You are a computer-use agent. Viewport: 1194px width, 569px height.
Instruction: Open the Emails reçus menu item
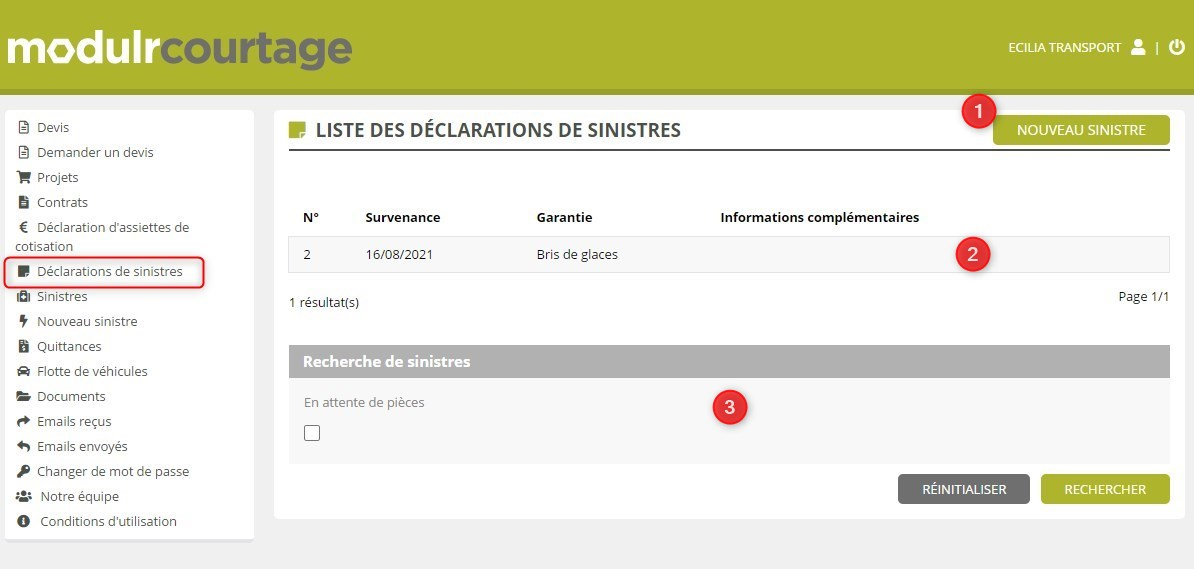pyautogui.click(x=74, y=422)
